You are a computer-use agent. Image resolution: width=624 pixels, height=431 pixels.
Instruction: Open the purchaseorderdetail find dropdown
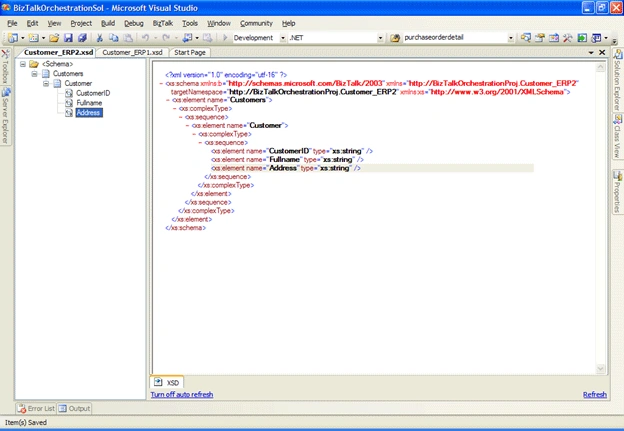pyautogui.click(x=511, y=38)
